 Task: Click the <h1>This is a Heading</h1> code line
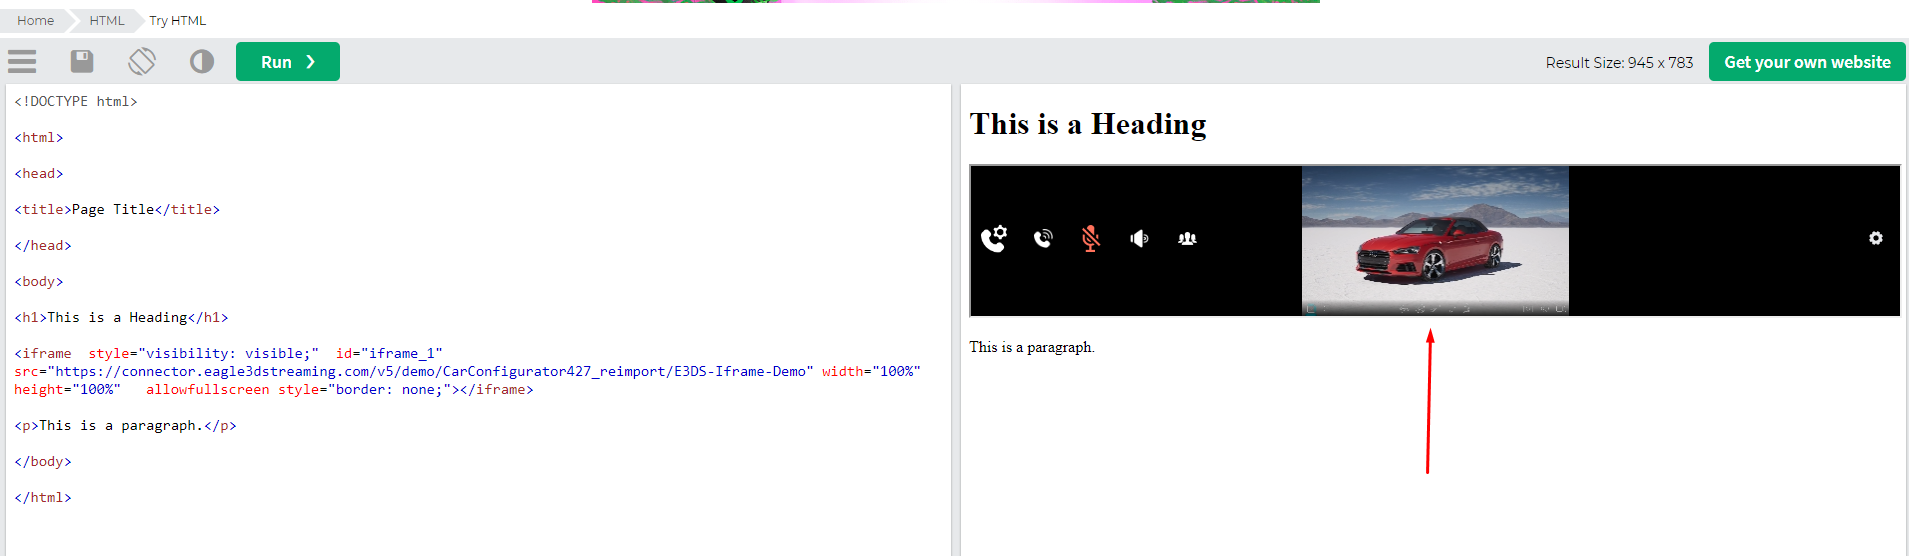[121, 317]
